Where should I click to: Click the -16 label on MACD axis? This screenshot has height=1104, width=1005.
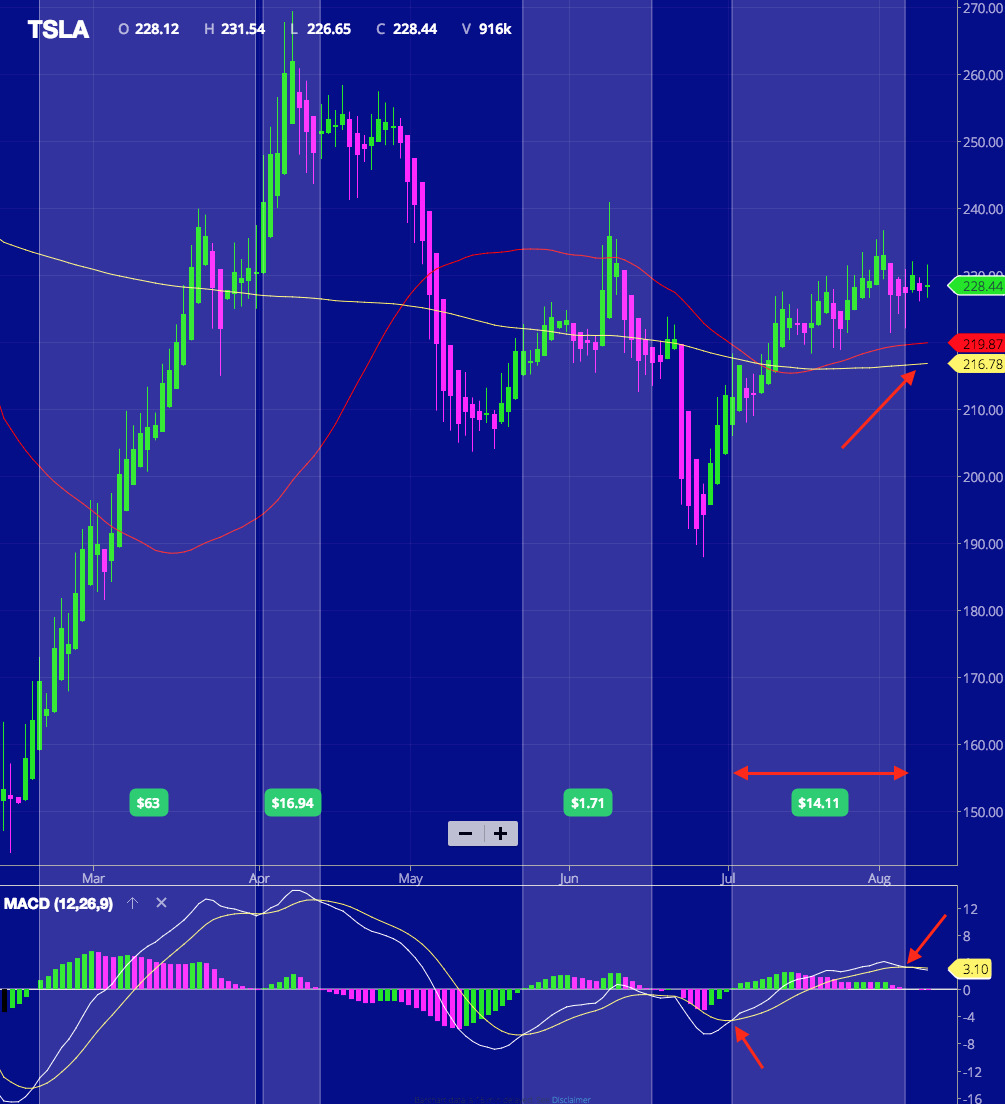click(972, 1098)
